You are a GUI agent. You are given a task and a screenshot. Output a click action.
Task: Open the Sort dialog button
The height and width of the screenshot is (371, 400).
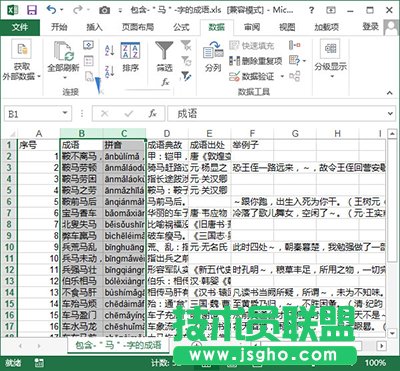(130, 56)
